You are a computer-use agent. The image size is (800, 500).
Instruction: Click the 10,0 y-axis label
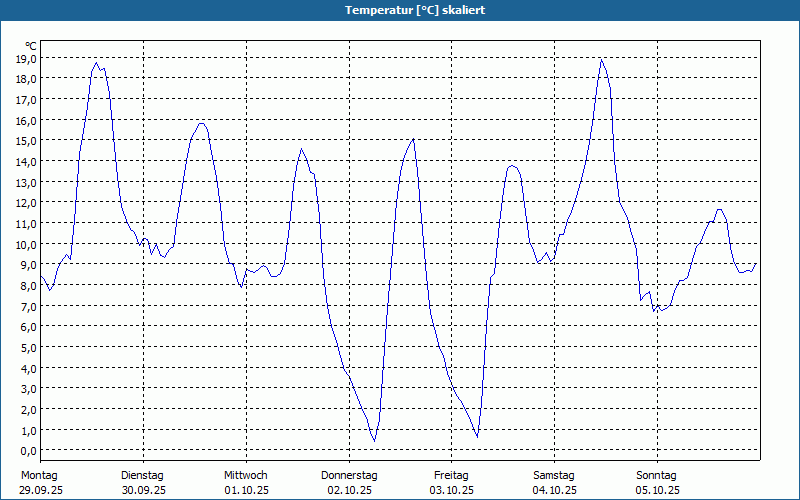coord(26,244)
